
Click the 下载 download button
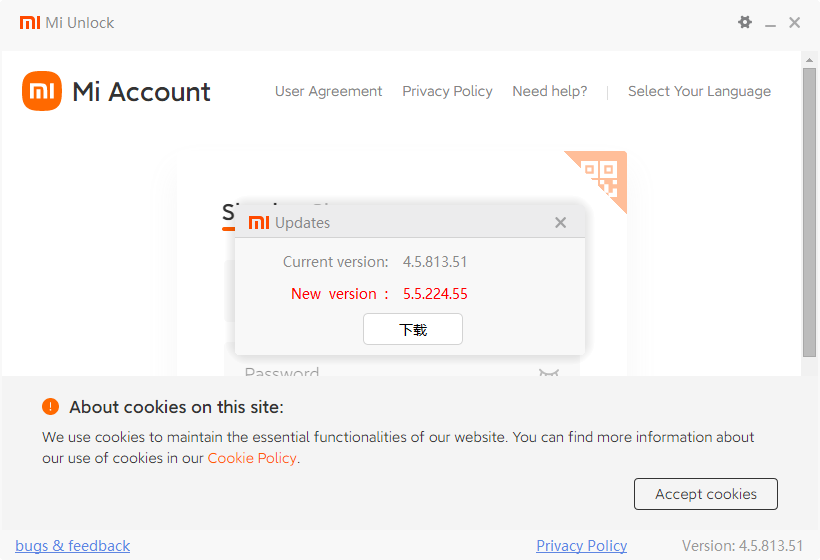coord(413,329)
